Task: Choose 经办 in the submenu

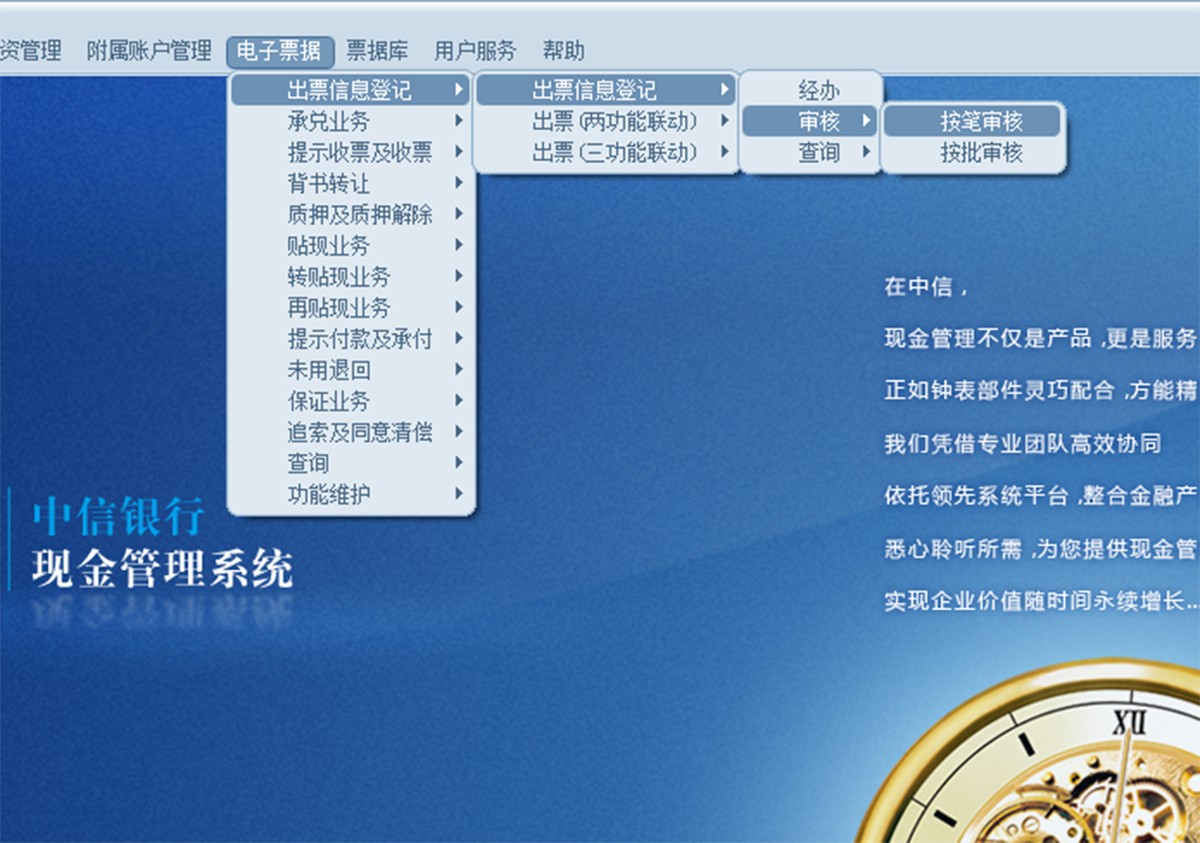Action: point(811,90)
